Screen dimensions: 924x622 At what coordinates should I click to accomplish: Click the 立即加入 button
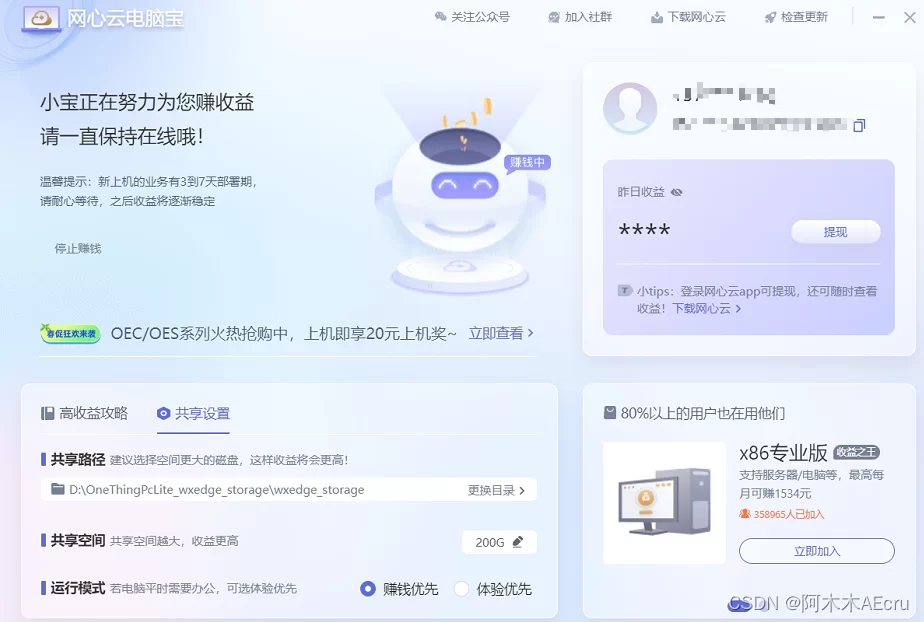coord(816,551)
